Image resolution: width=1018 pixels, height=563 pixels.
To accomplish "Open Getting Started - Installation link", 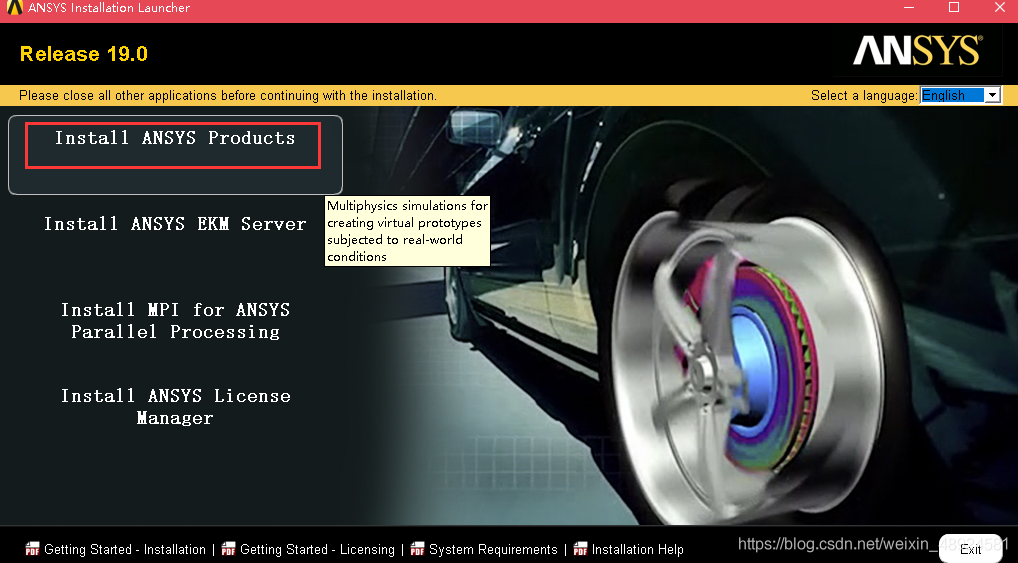I will (x=125, y=549).
